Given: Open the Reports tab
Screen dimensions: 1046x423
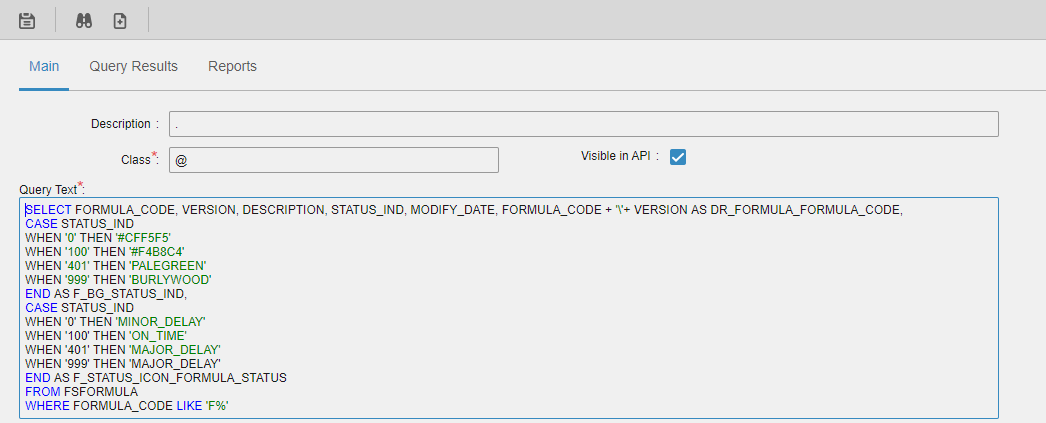Looking at the screenshot, I should (x=232, y=66).
